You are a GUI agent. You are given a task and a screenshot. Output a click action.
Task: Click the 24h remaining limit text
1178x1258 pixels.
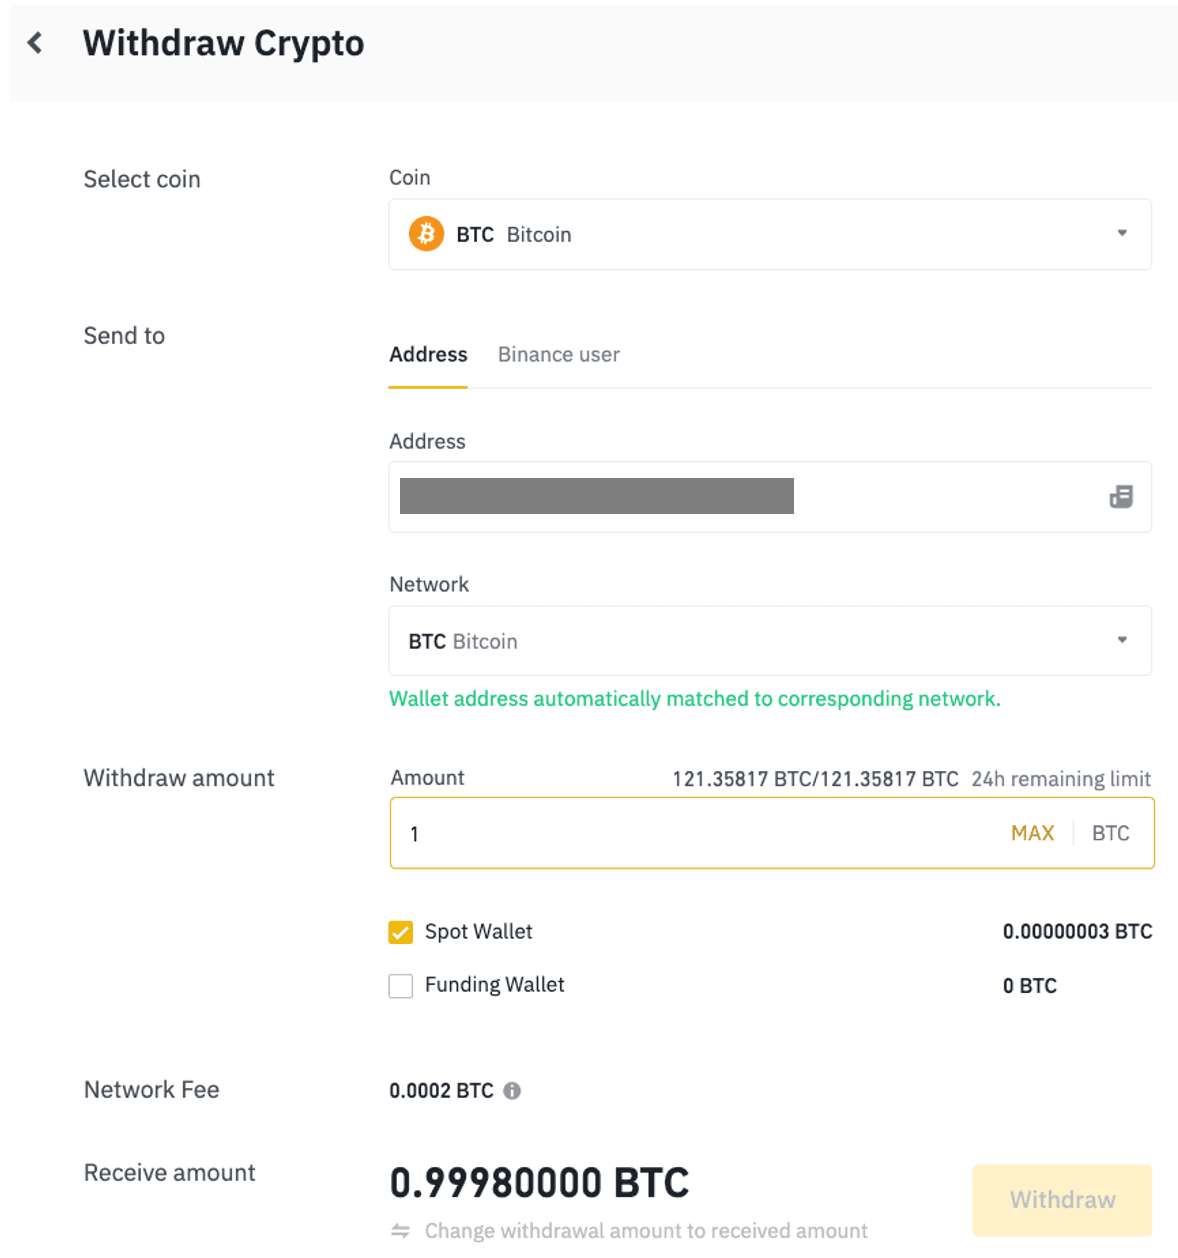(1060, 779)
